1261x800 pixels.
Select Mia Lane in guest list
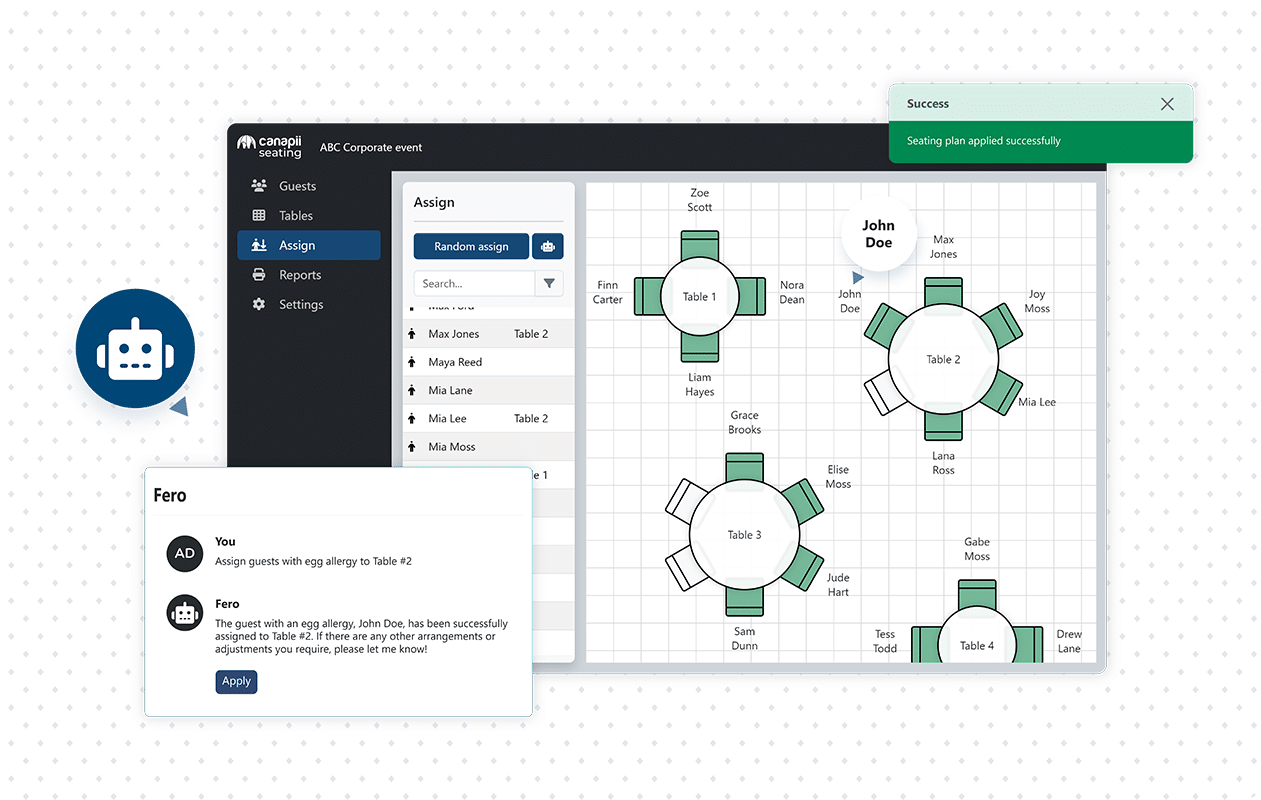click(x=489, y=390)
